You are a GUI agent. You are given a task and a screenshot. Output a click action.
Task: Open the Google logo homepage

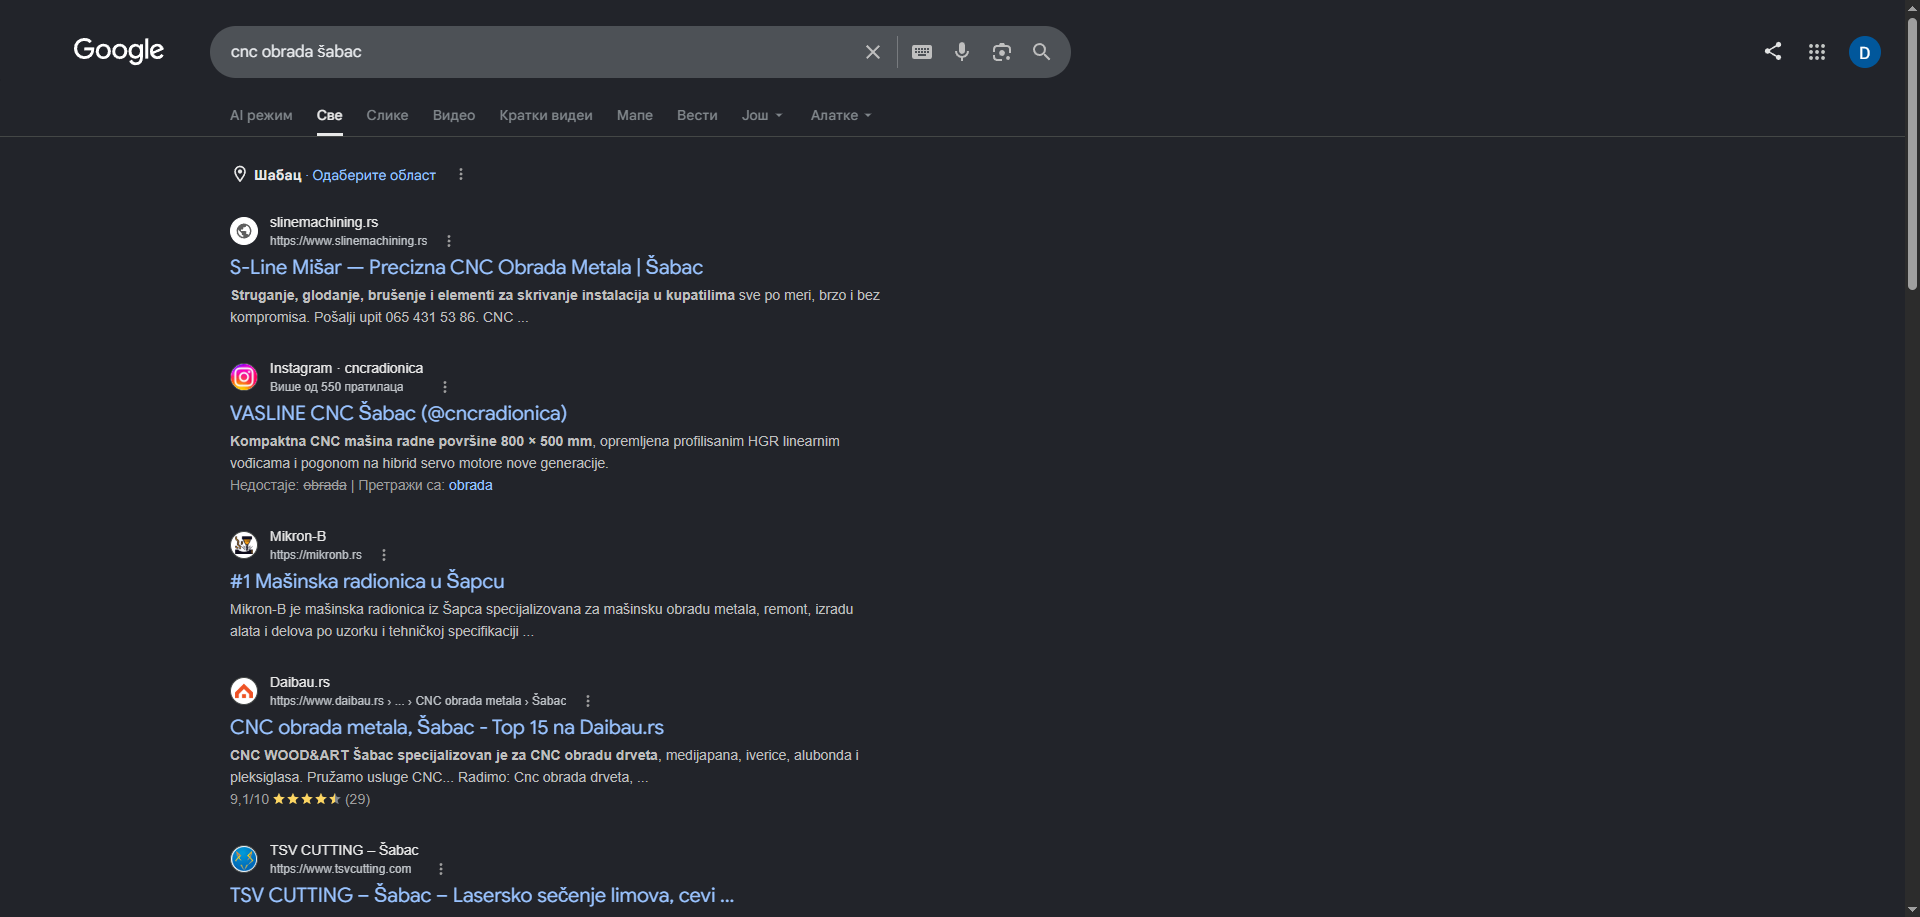119,50
